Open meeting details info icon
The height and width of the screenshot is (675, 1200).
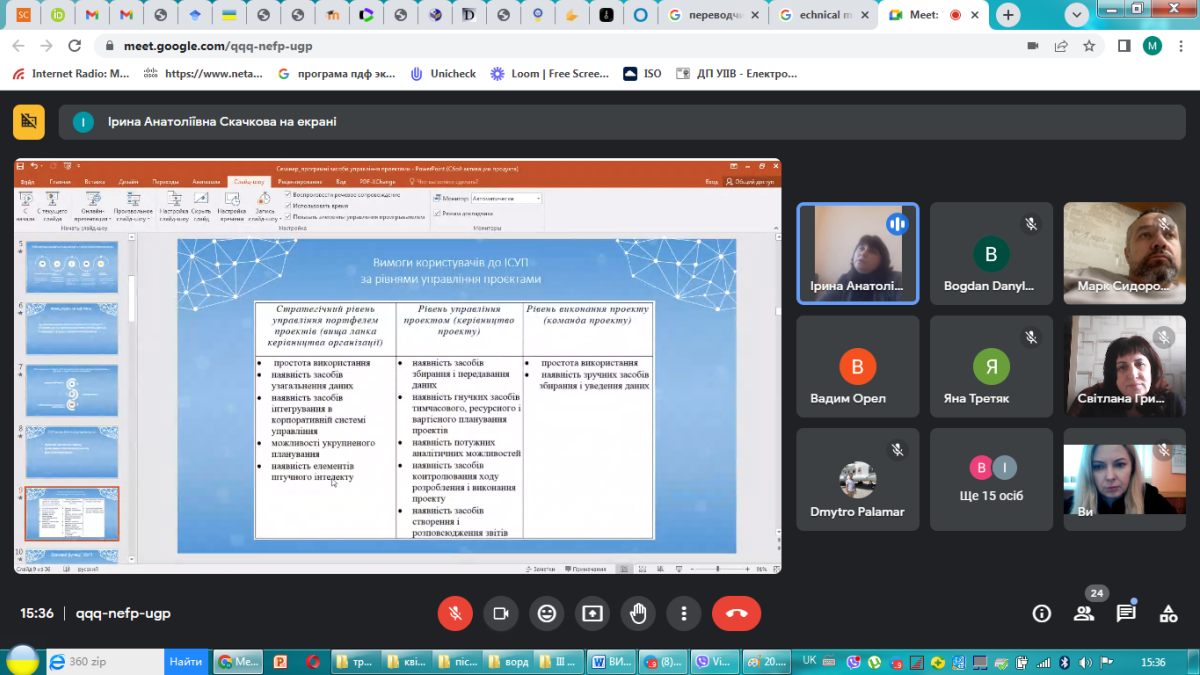(1042, 613)
